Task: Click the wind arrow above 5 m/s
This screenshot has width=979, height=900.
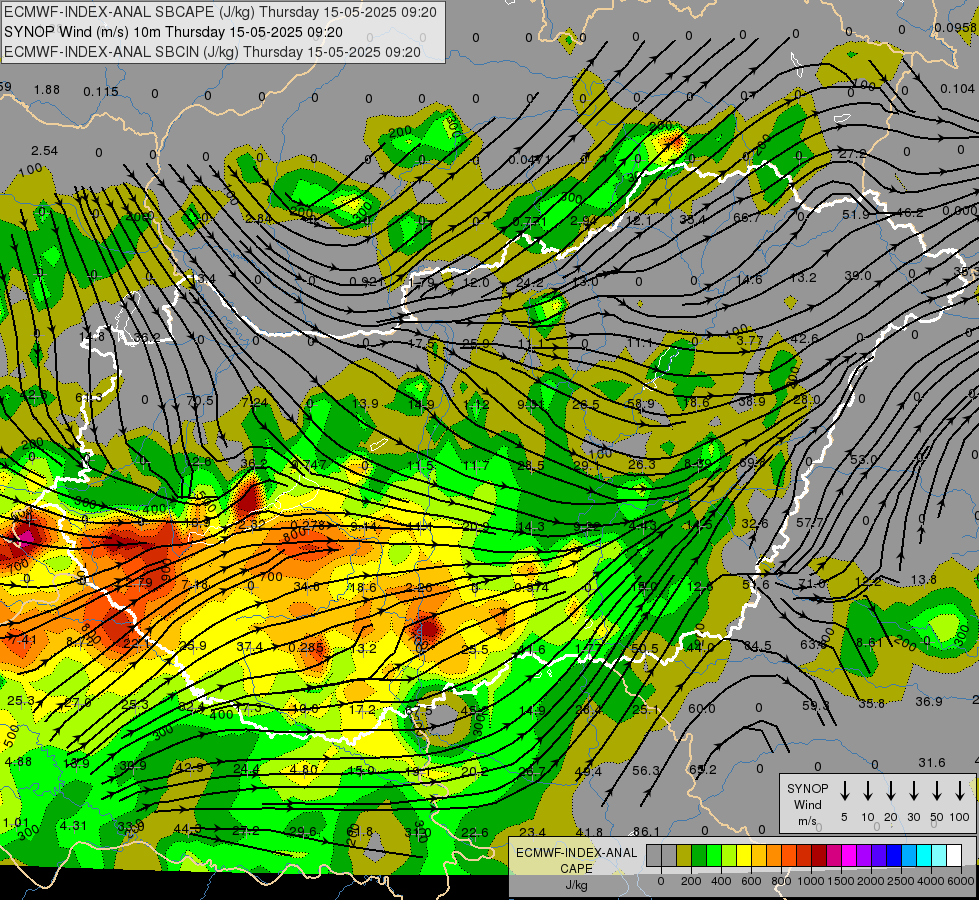Action: (845, 791)
